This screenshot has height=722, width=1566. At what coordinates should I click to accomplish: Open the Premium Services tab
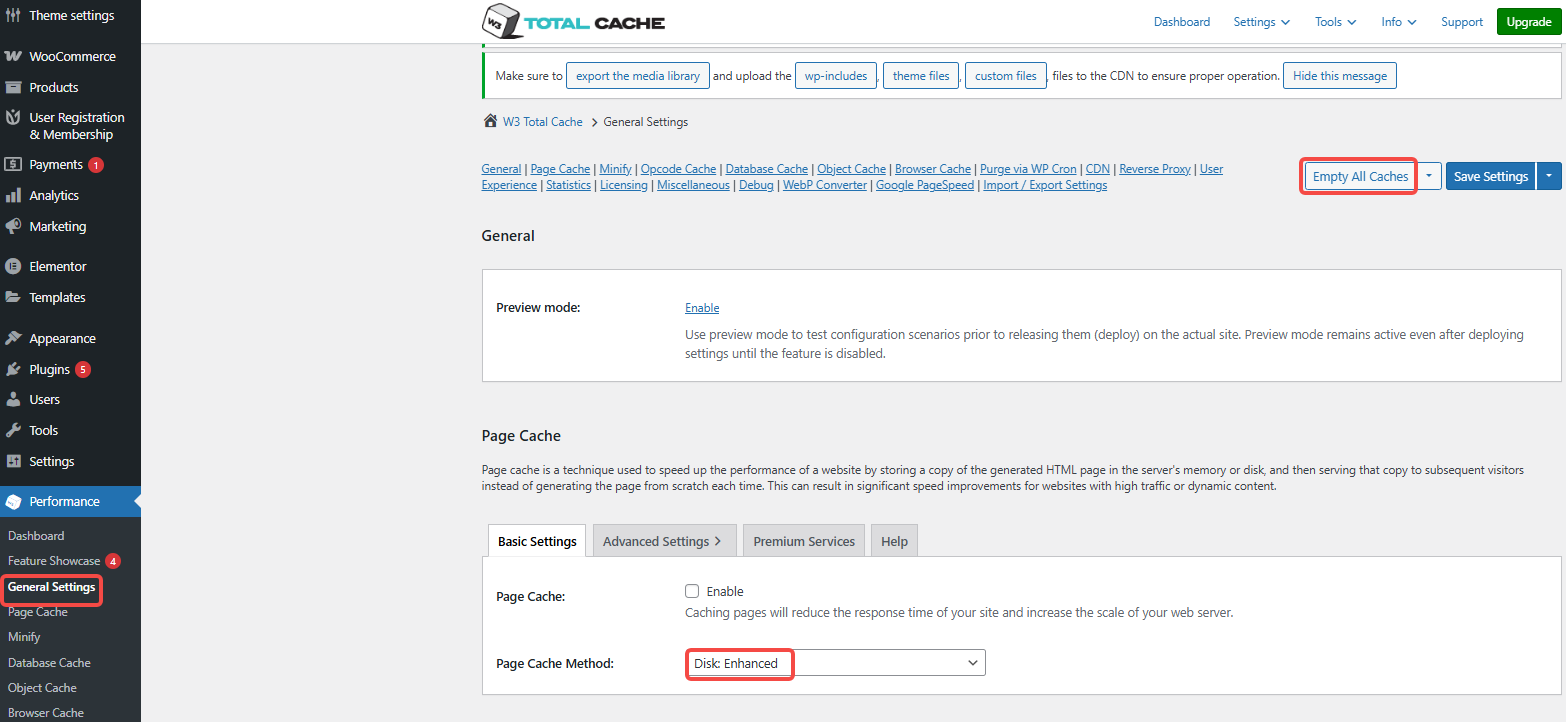click(x=804, y=541)
